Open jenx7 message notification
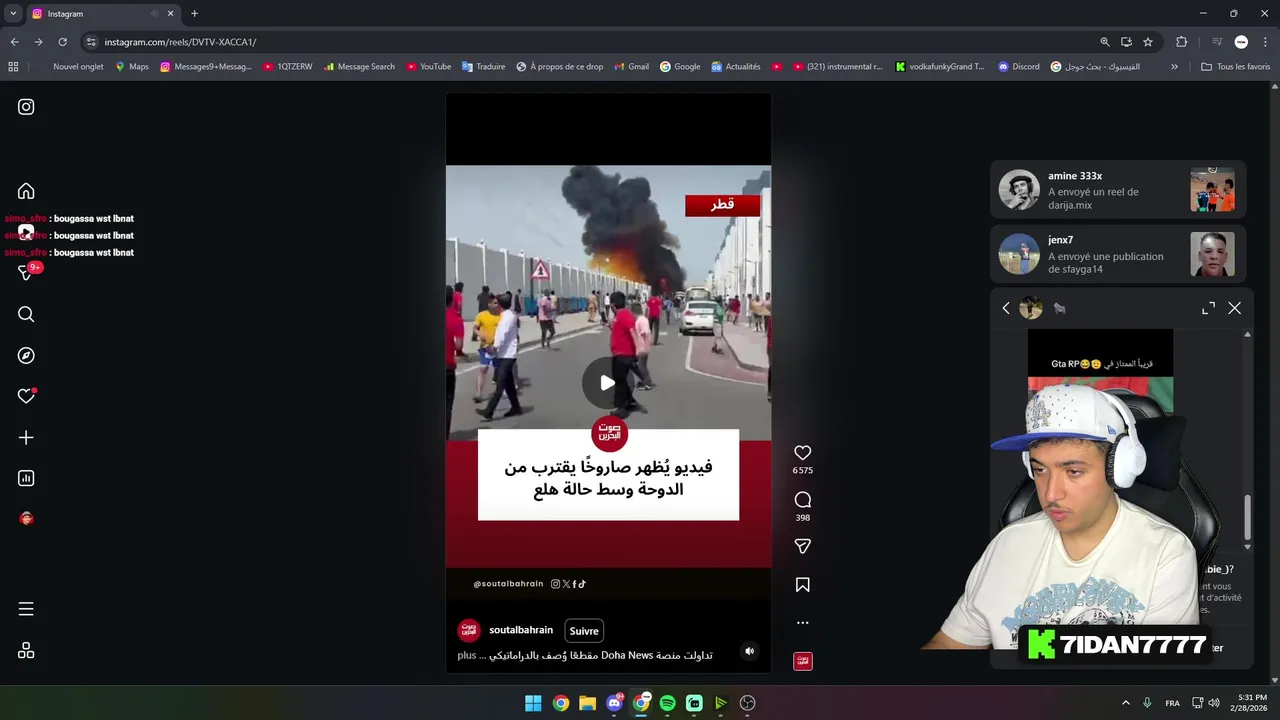Viewport: 1280px width, 720px height. [x=1117, y=254]
